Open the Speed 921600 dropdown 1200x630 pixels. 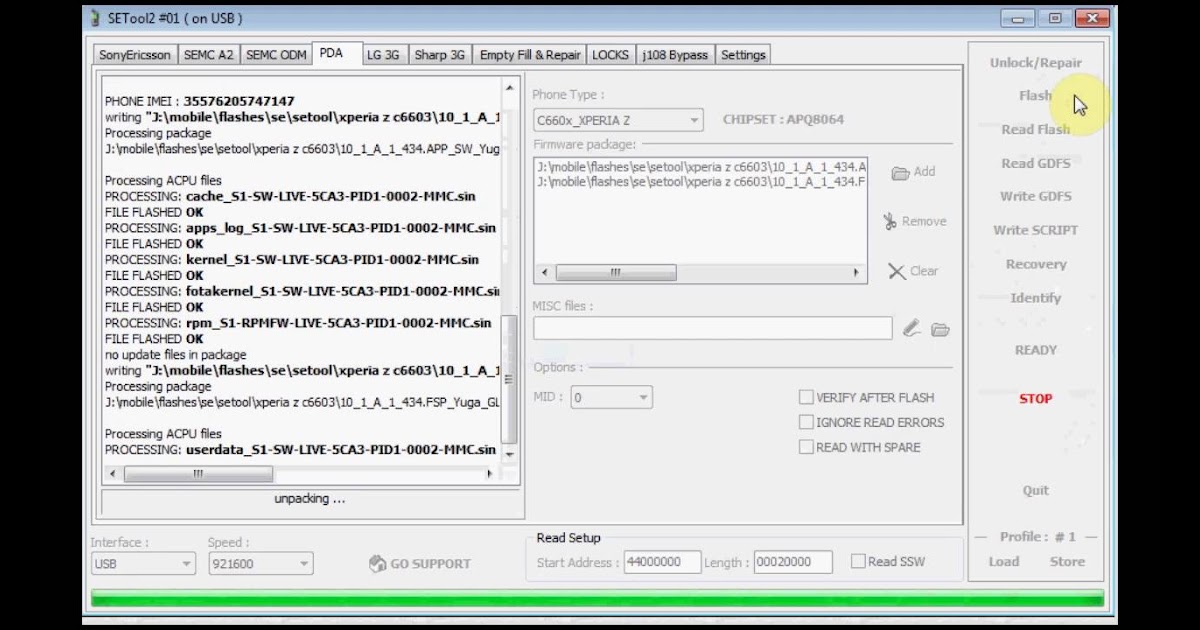[x=260, y=564]
